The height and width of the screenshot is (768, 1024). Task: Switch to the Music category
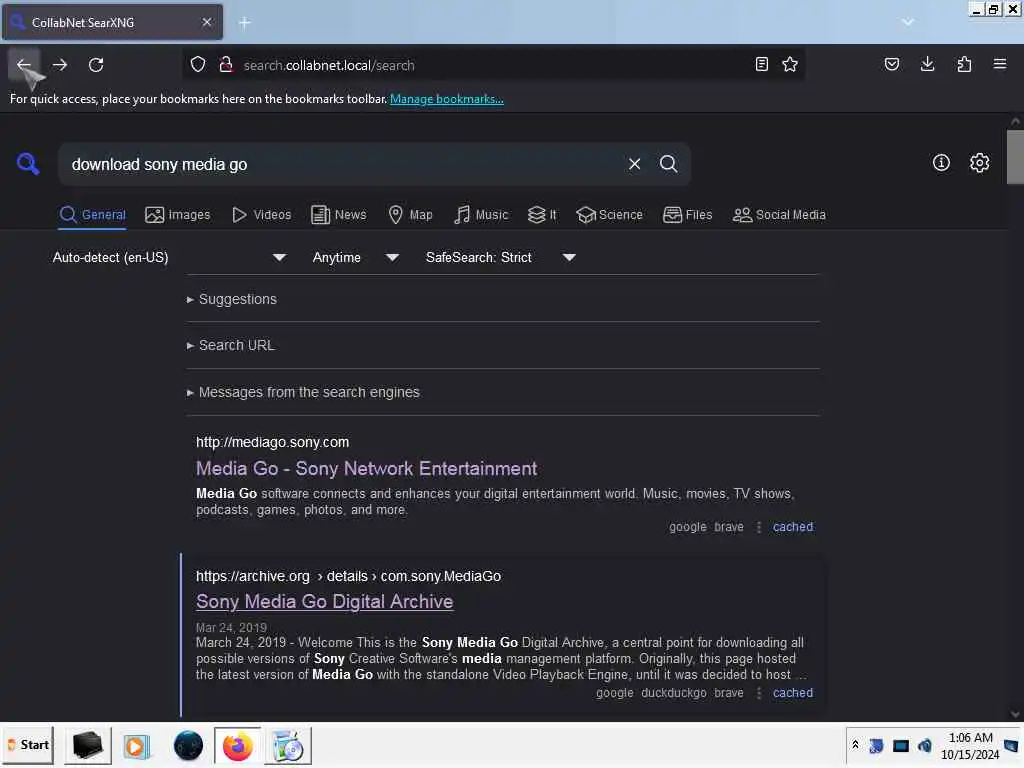tap(481, 215)
